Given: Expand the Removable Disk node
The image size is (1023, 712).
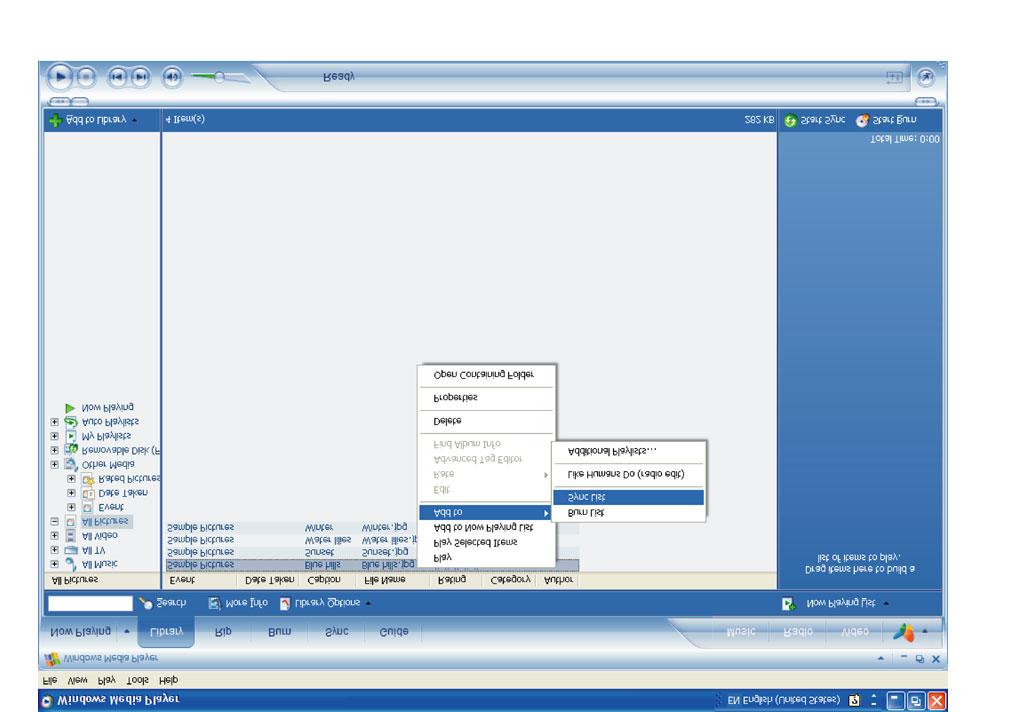Looking at the screenshot, I should click(55, 450).
